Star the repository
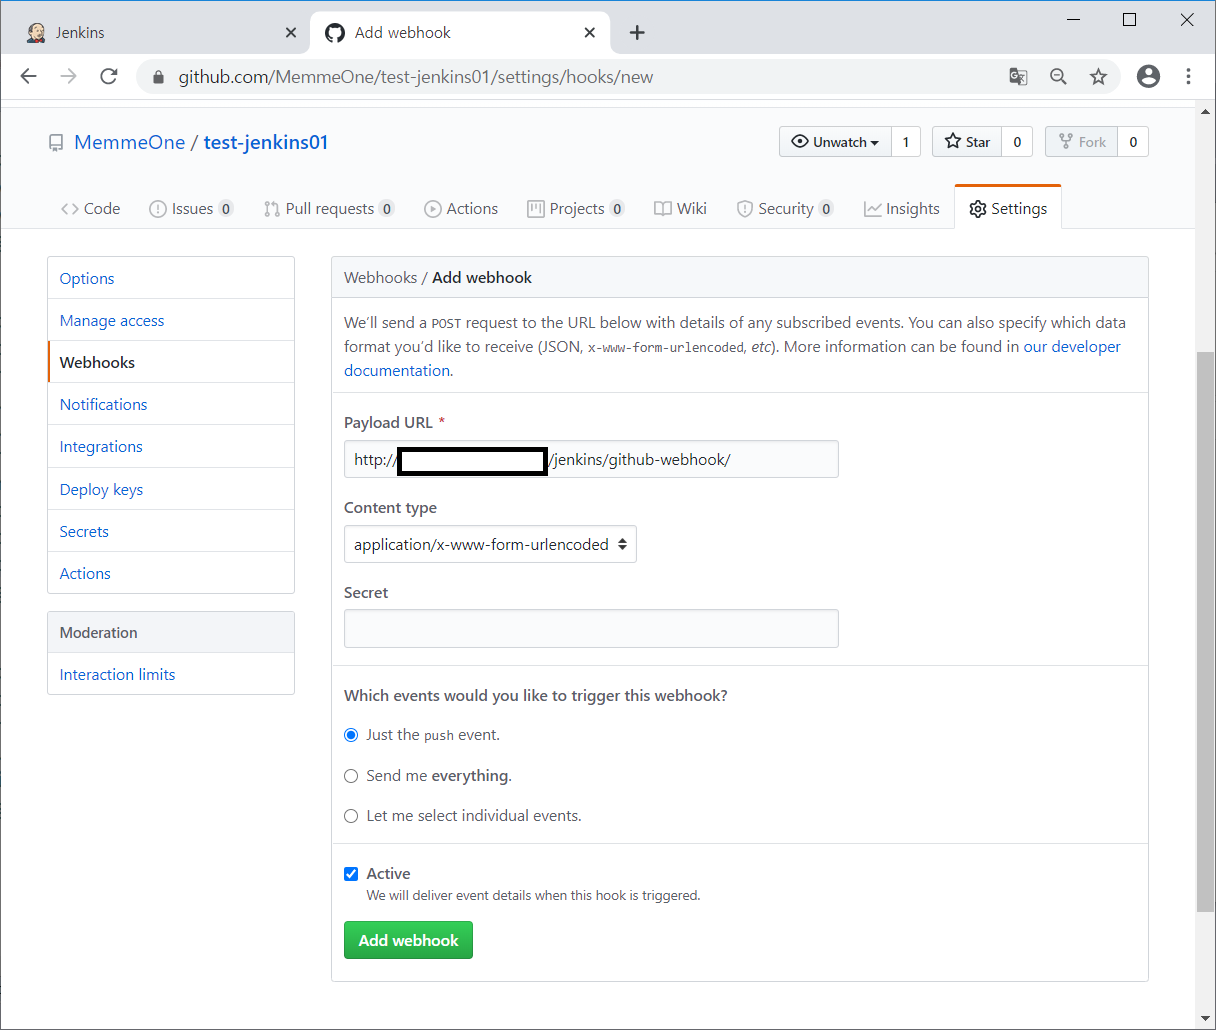 tap(967, 142)
